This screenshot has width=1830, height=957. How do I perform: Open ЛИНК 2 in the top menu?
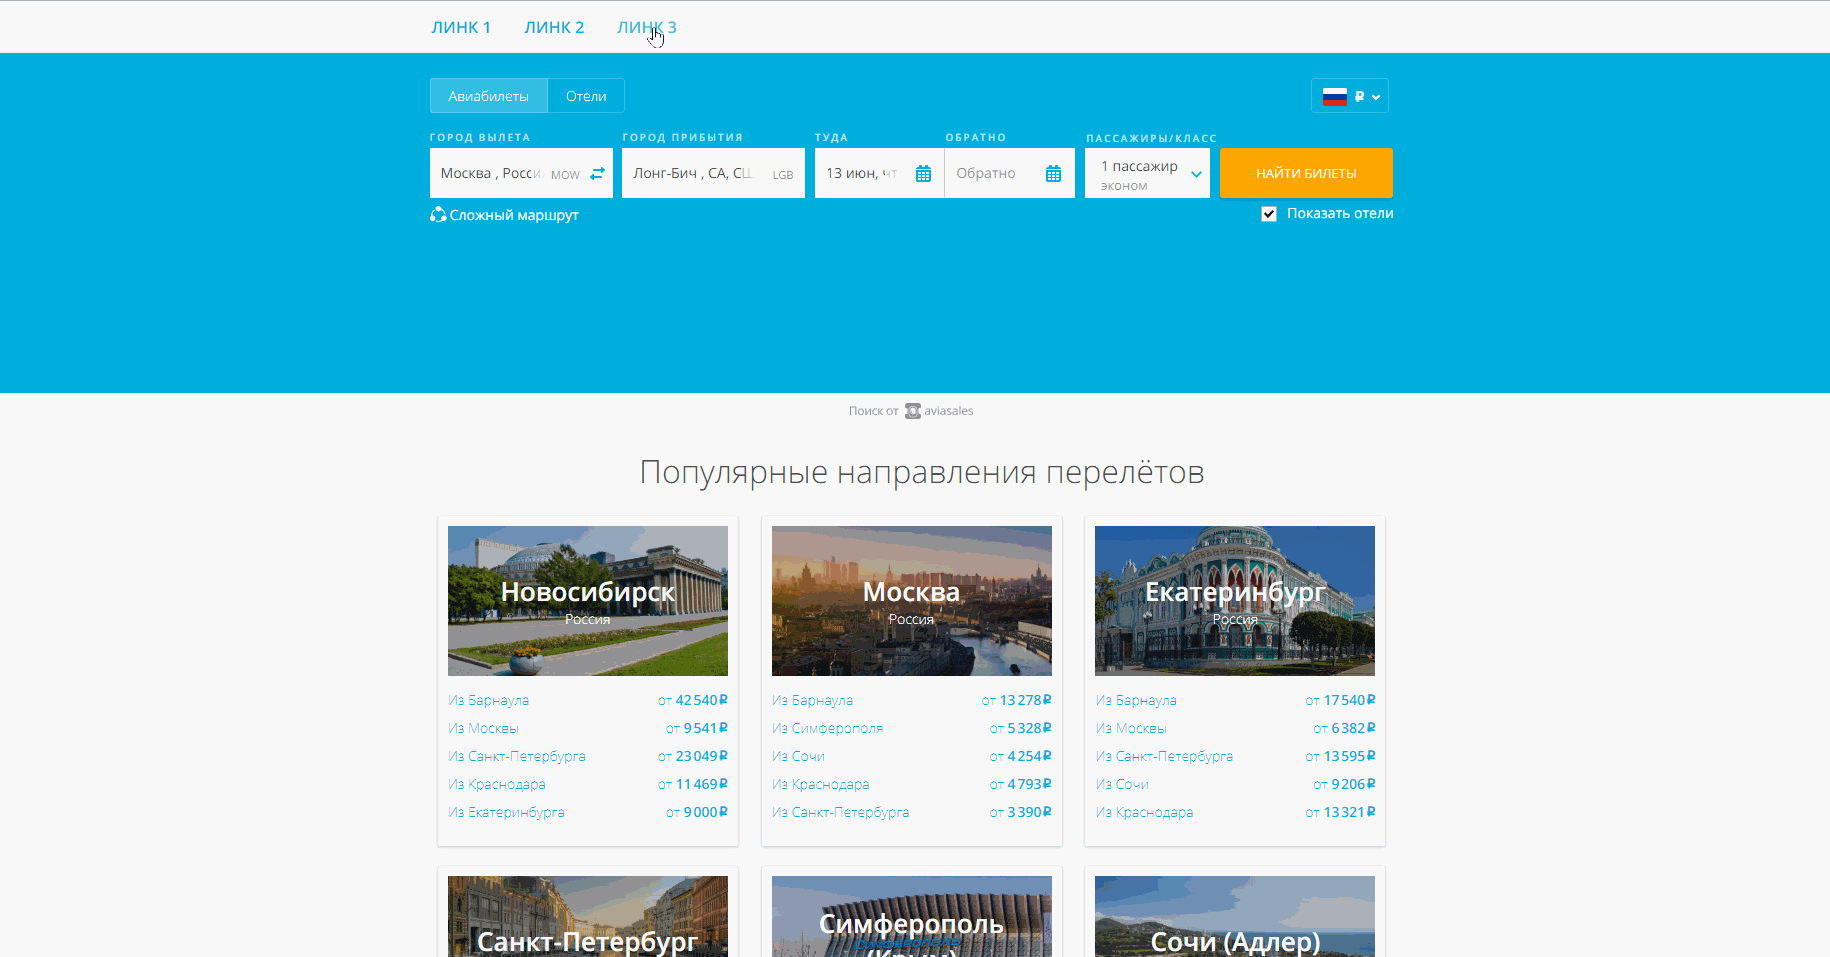554,27
